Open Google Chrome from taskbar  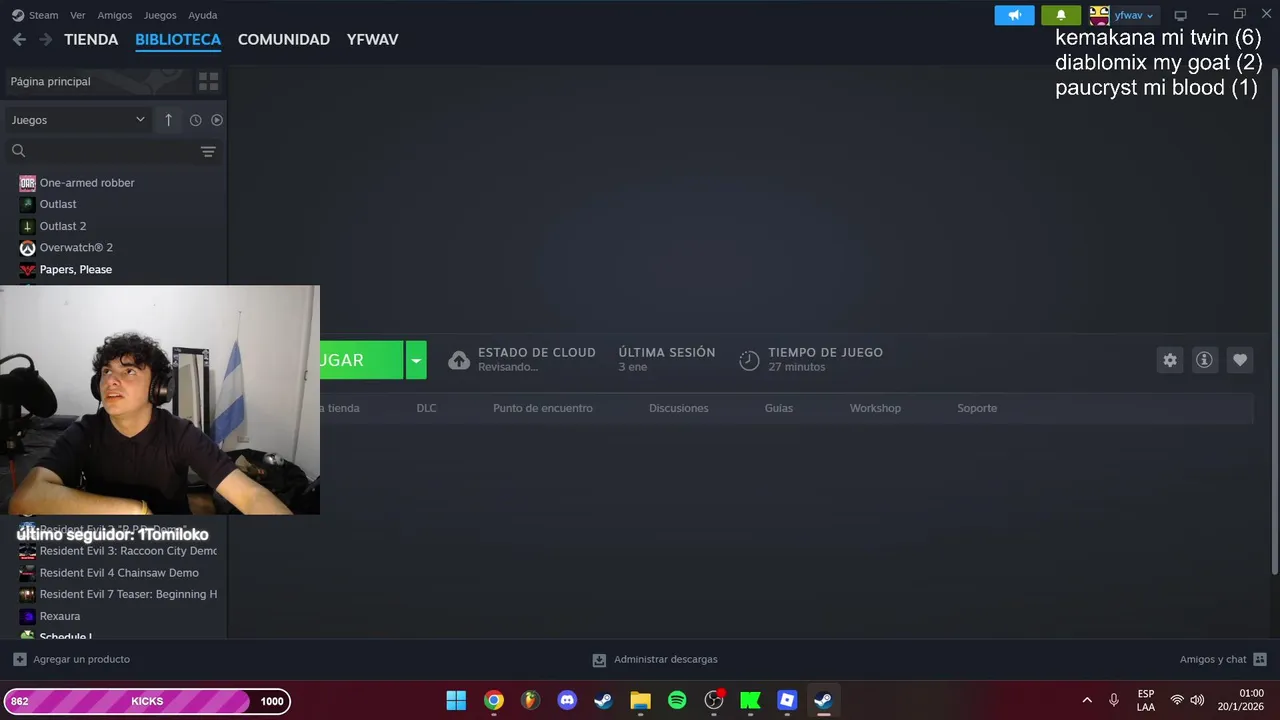[x=494, y=700]
